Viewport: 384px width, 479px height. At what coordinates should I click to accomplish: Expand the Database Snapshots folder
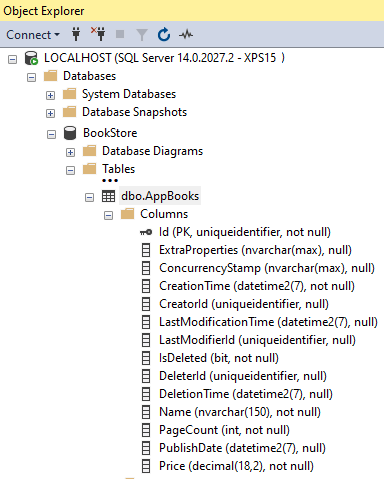click(x=50, y=113)
